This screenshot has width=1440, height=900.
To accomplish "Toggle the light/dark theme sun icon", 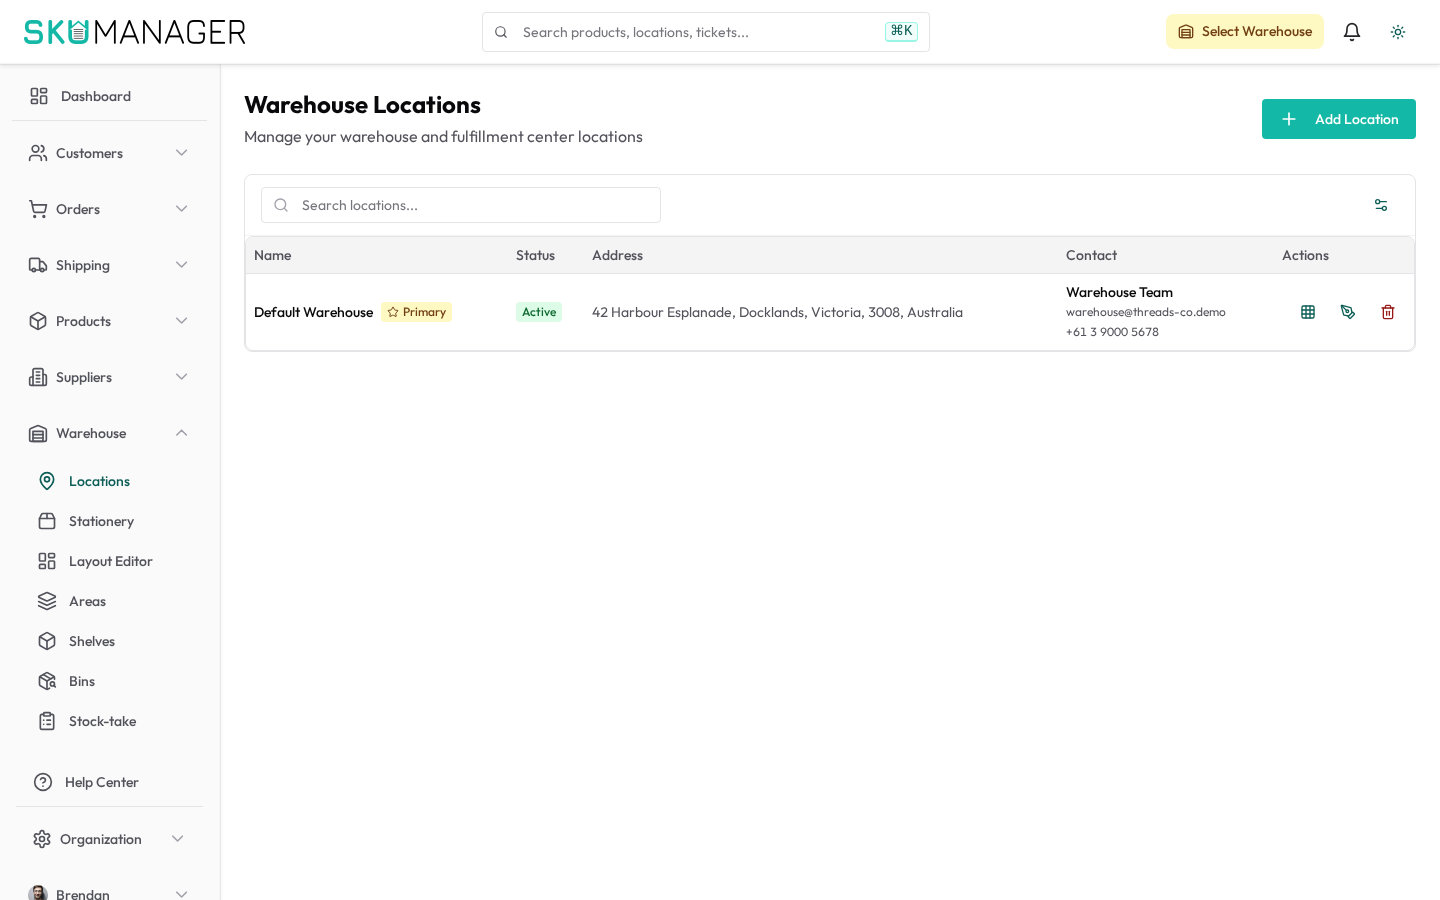I will tap(1398, 32).
